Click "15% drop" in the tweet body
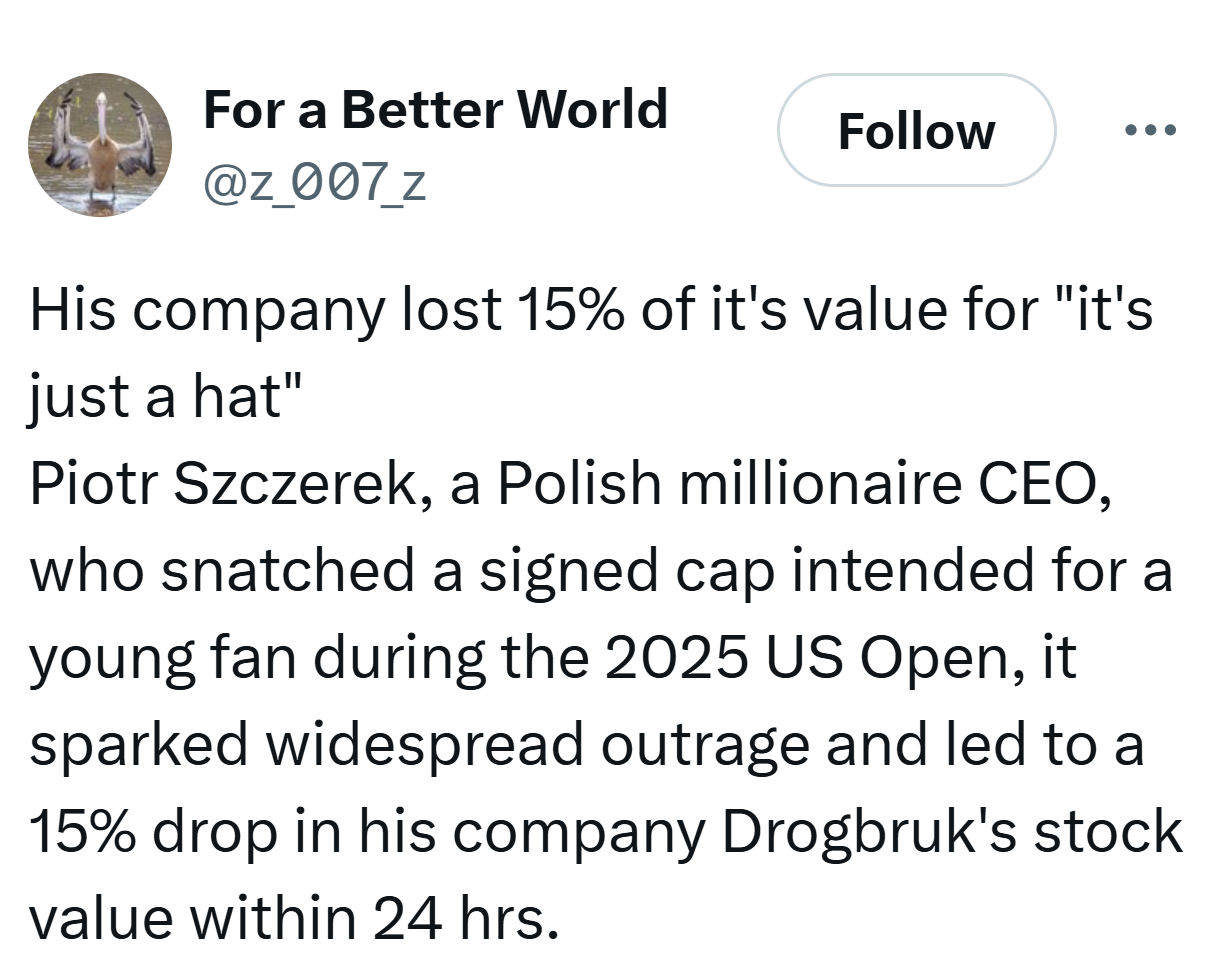This screenshot has width=1220, height=974. coord(153,833)
